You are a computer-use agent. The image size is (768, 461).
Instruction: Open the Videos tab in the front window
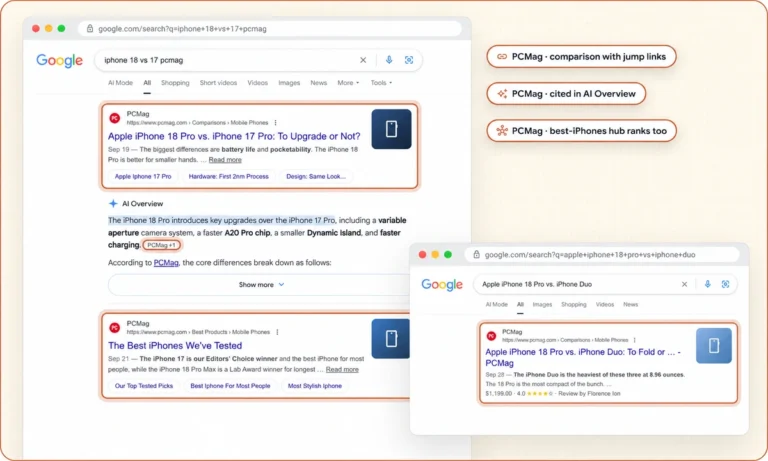(605, 304)
